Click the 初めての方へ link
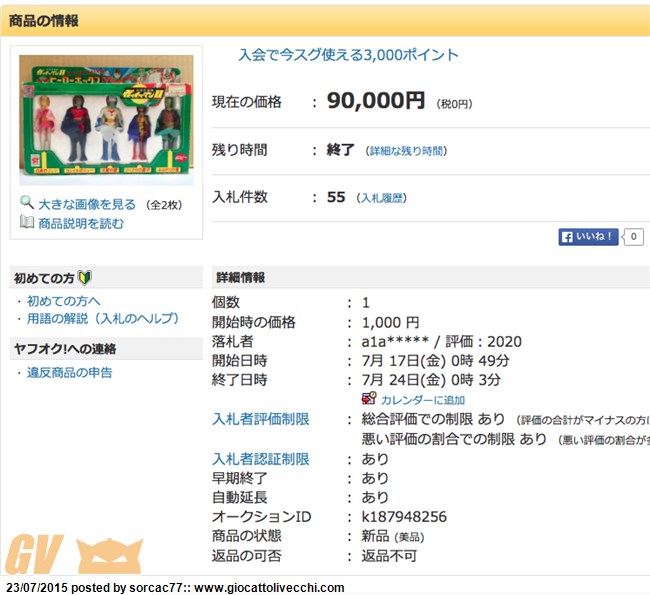The image size is (650, 595). click(x=64, y=301)
